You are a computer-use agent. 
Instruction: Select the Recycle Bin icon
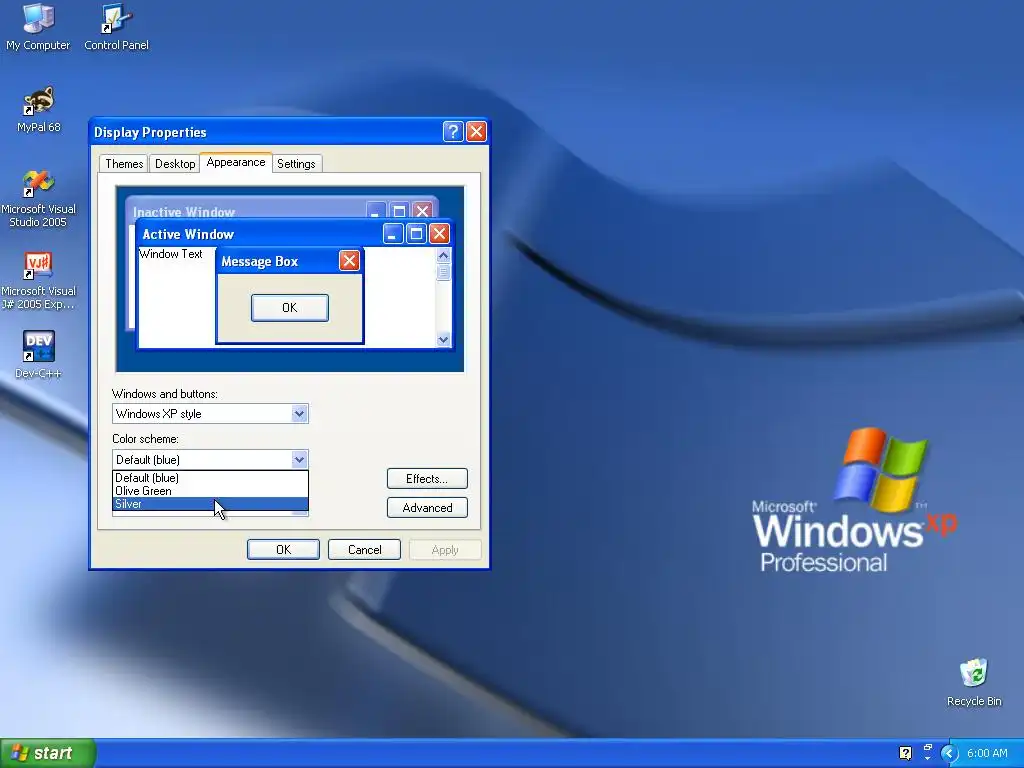click(x=974, y=682)
